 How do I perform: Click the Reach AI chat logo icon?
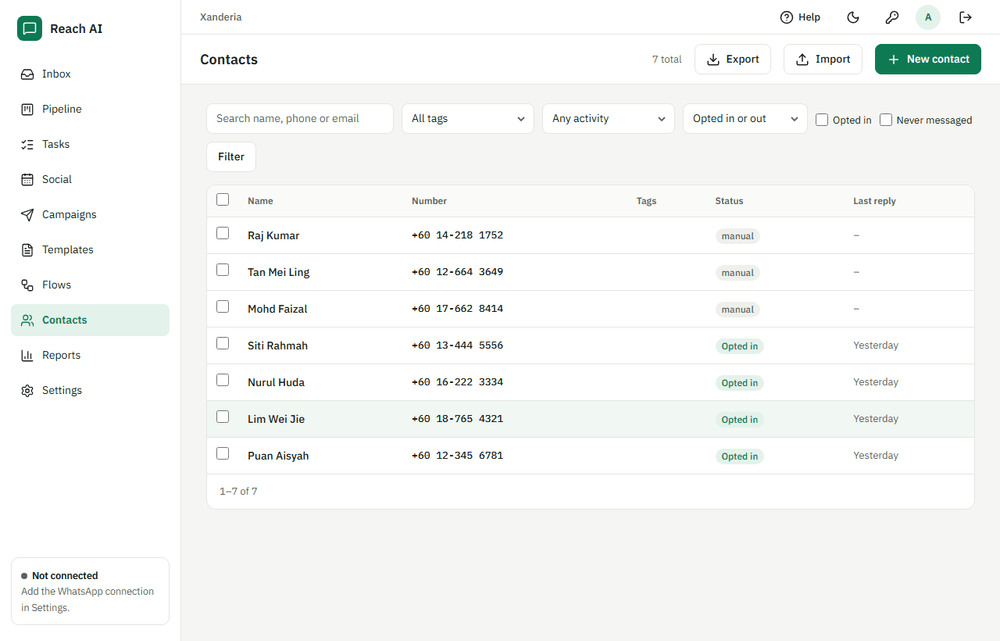[x=29, y=29]
